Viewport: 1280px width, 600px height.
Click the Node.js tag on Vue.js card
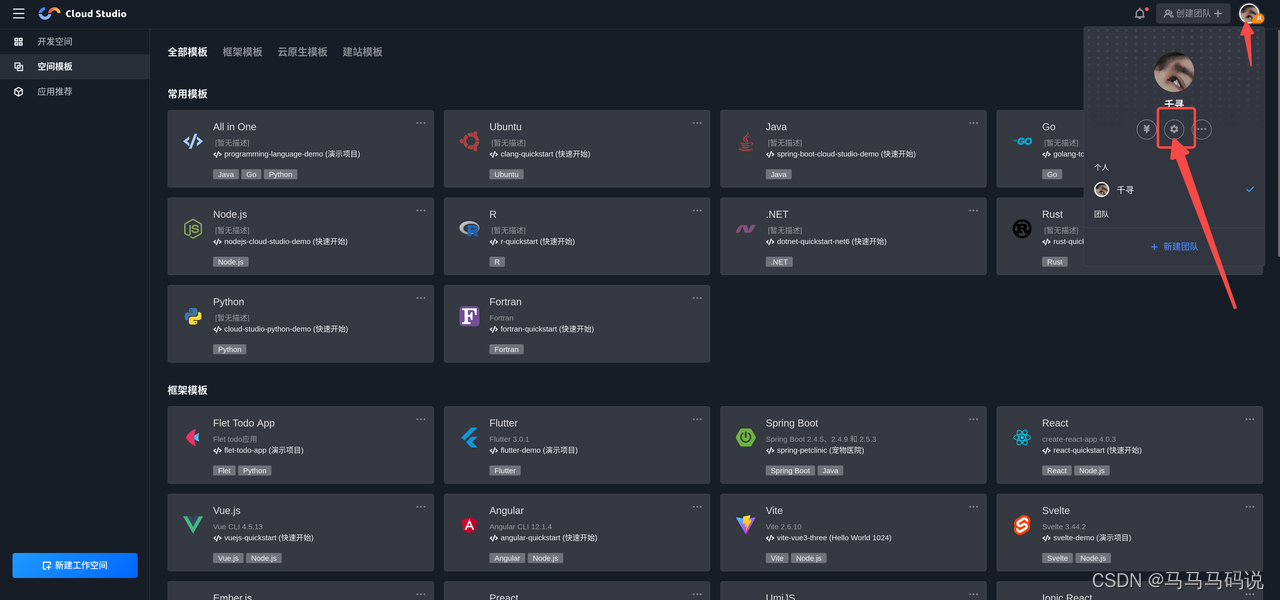[x=264, y=558]
